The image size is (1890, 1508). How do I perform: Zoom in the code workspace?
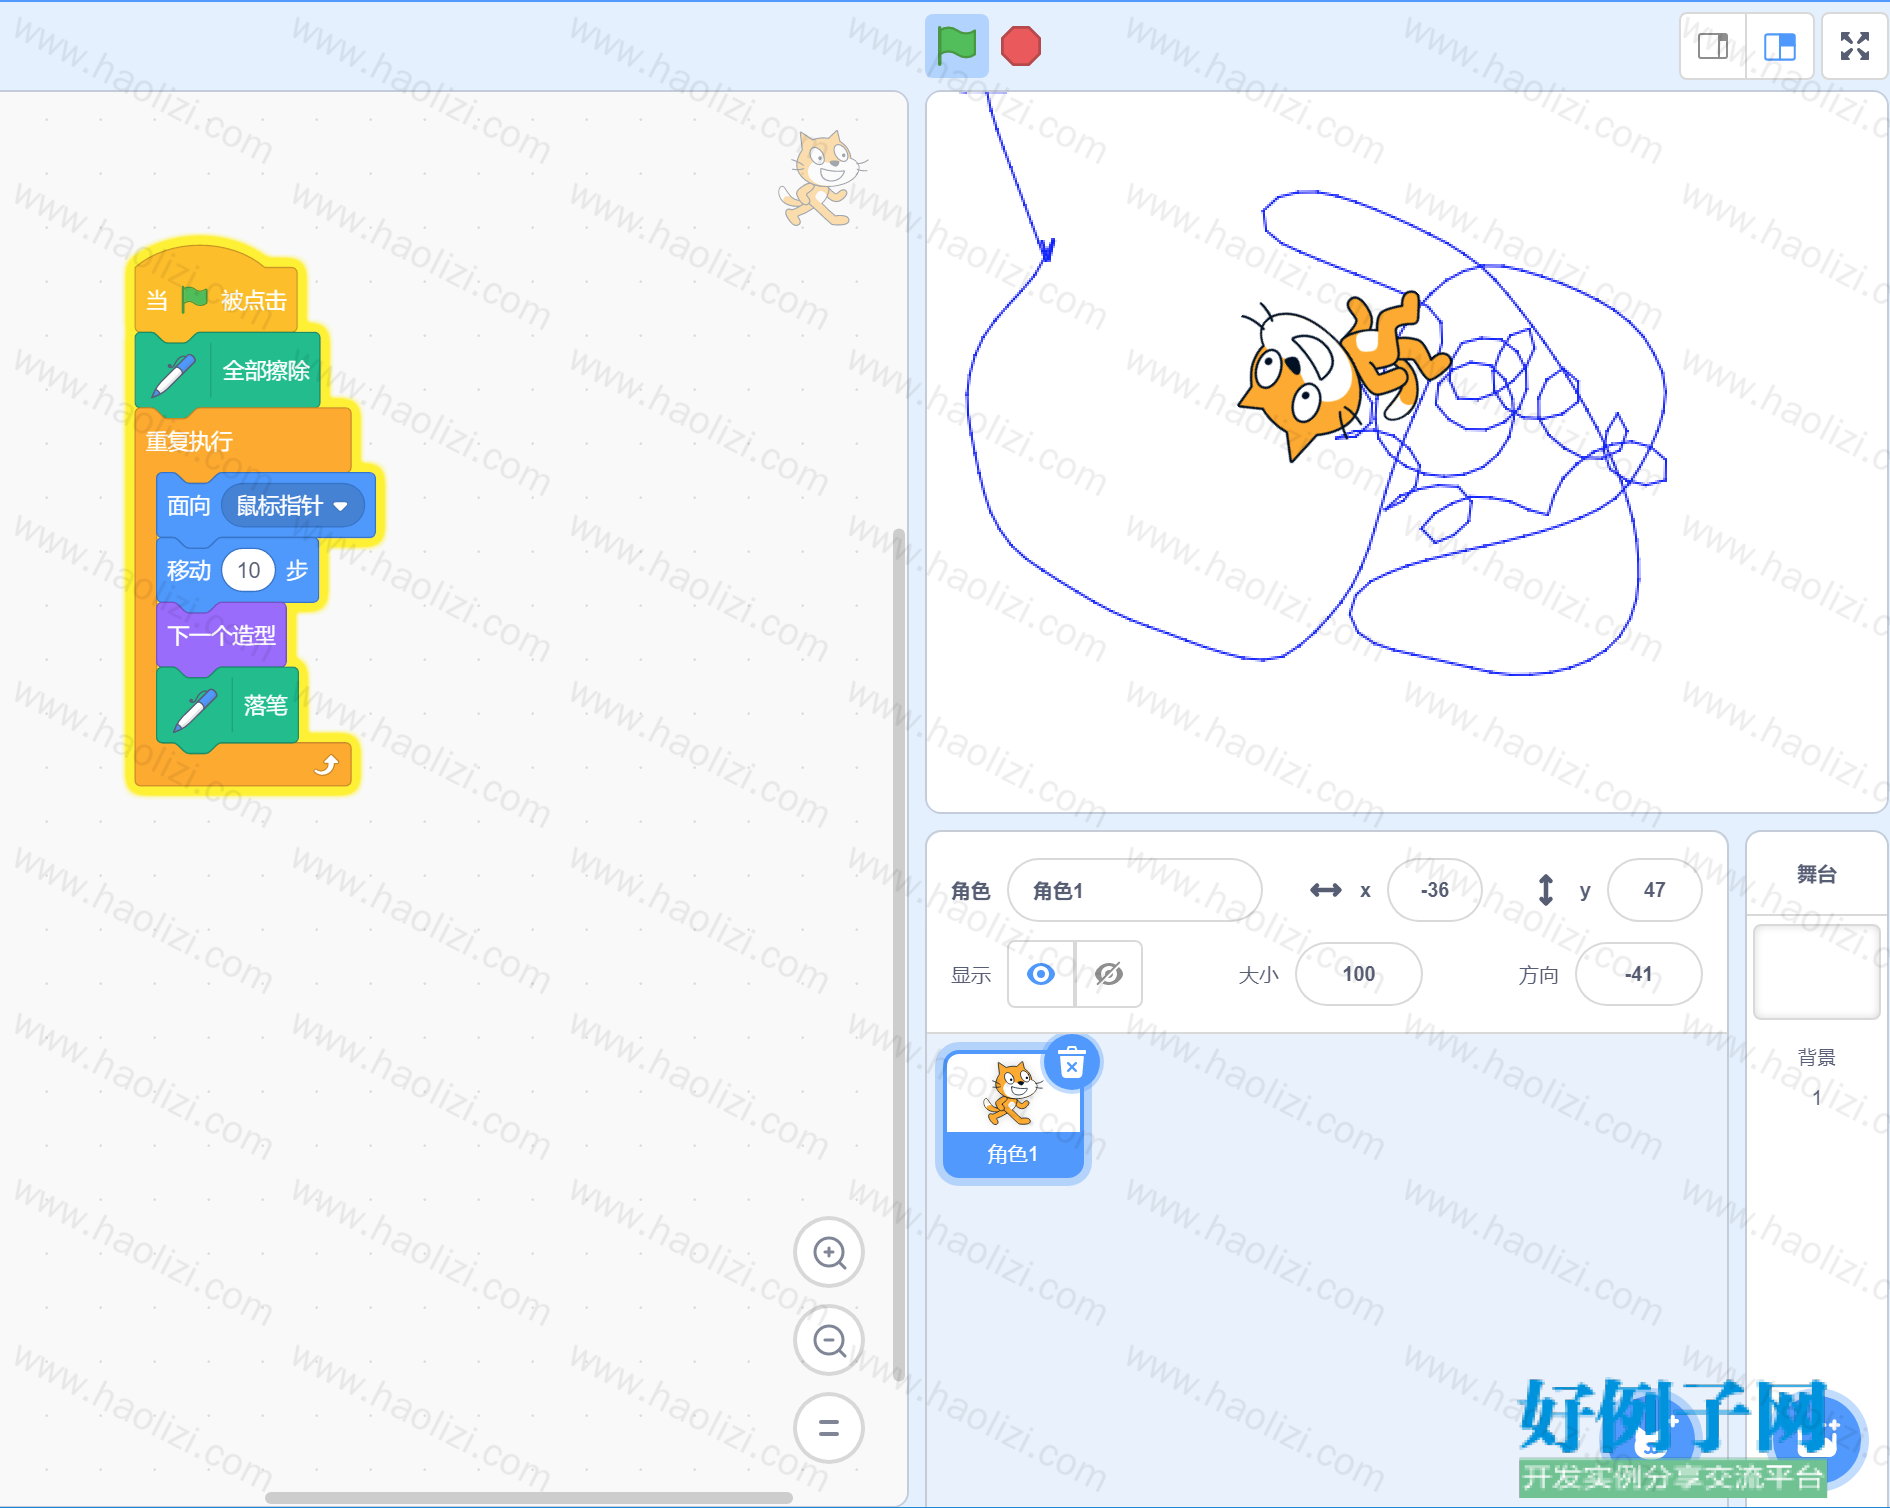[829, 1252]
